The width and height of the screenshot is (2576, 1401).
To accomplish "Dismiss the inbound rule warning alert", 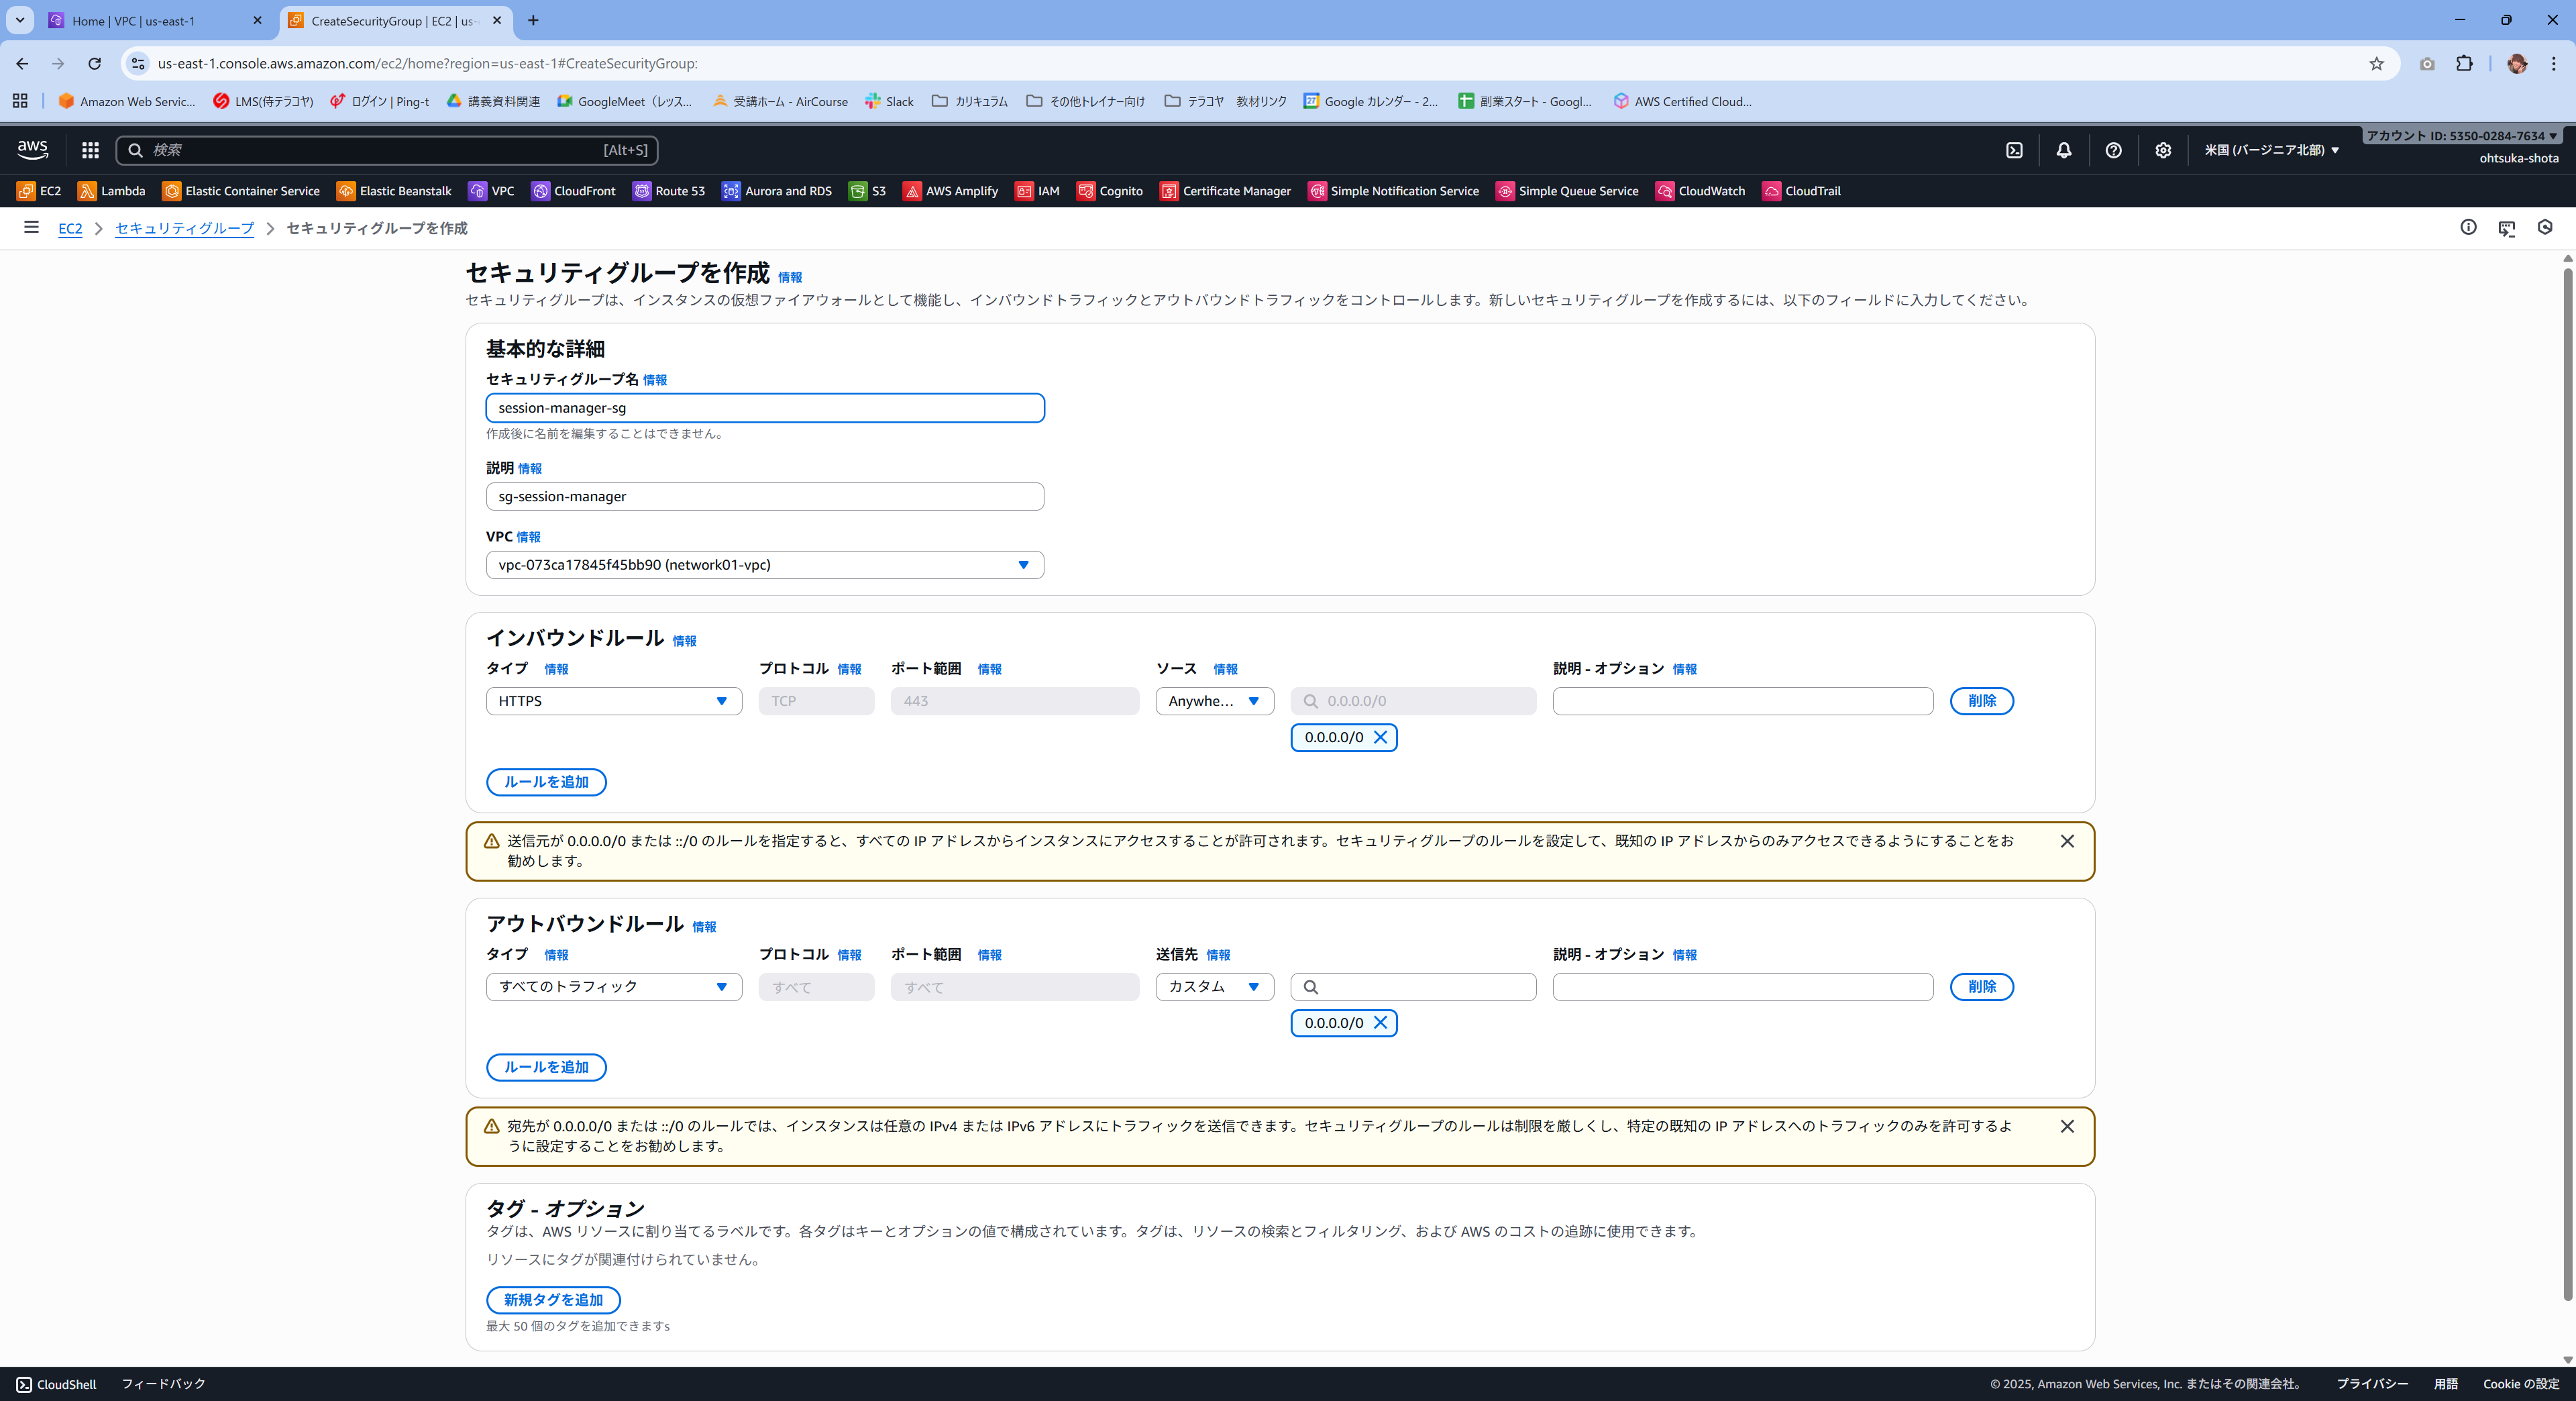I will 2067,841.
